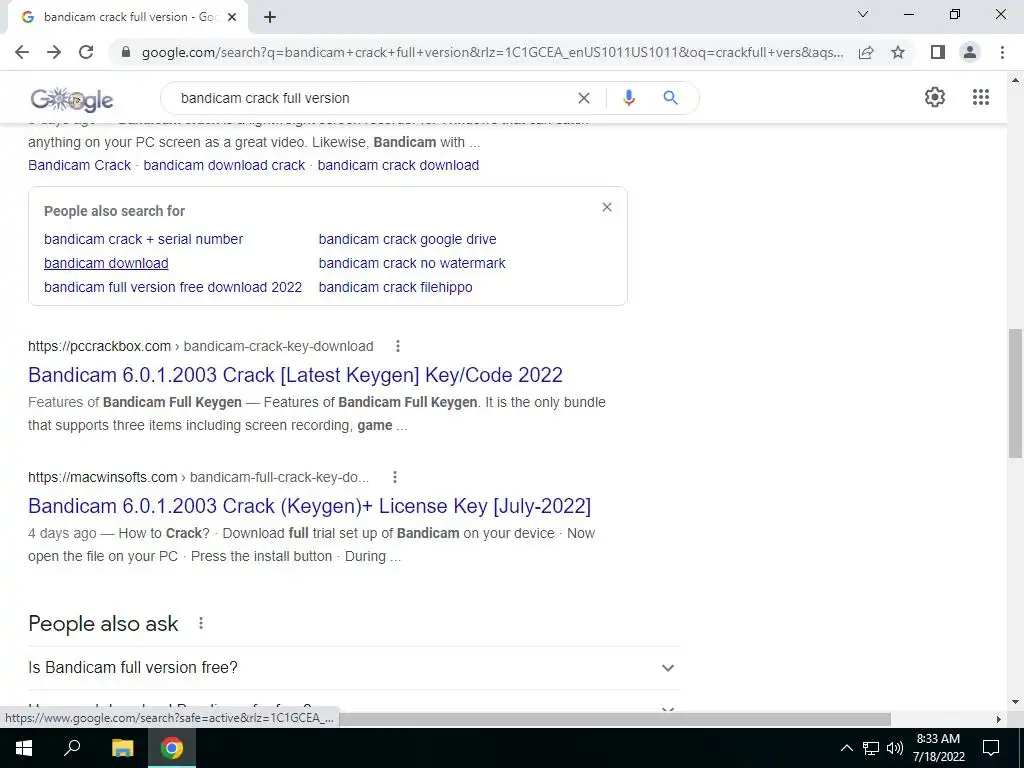Open Windows taskbar search

coord(72,748)
